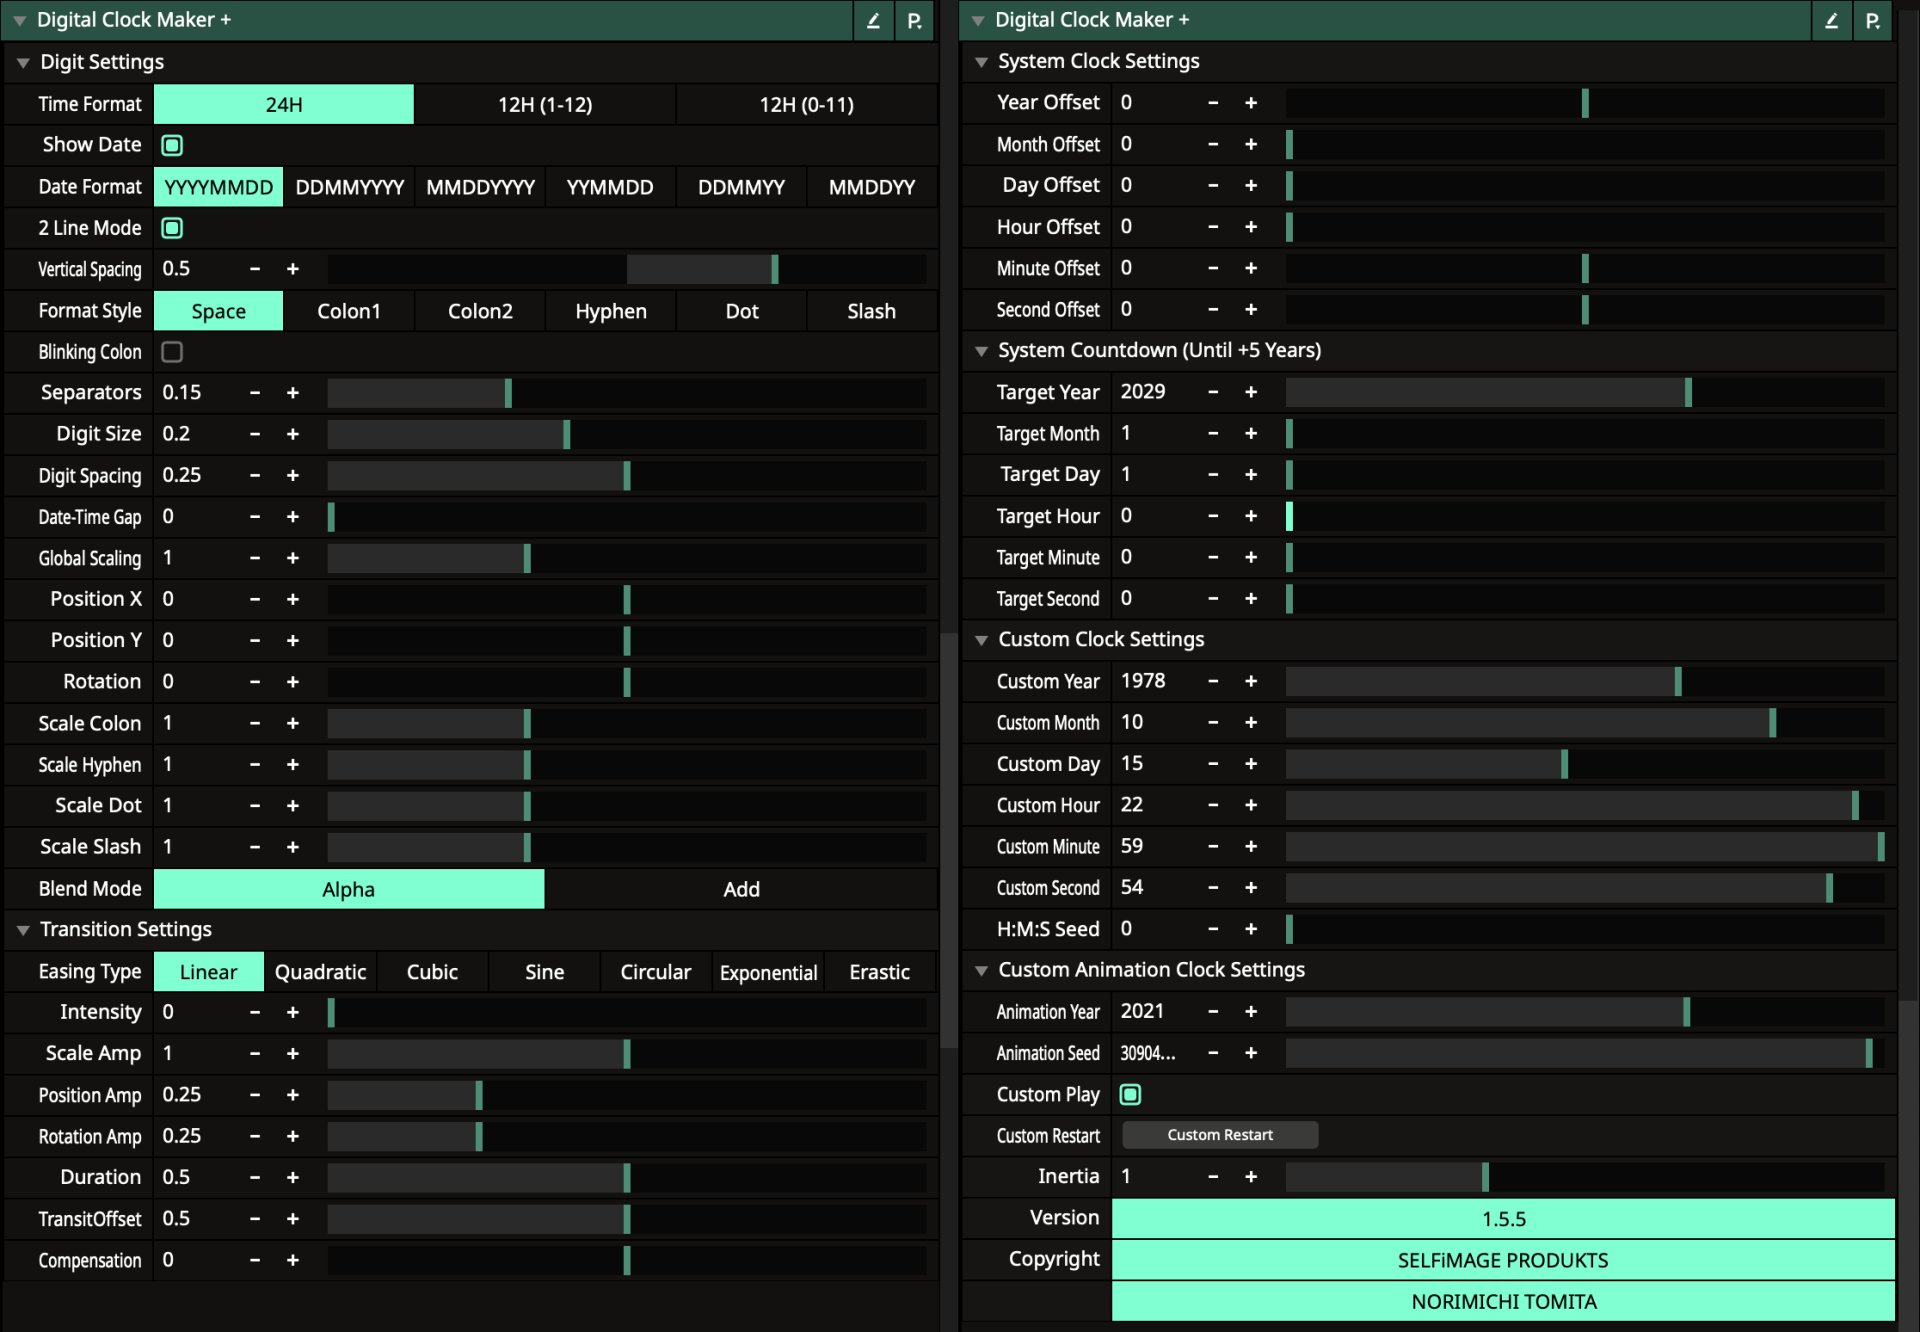Select 24H time format

[x=284, y=104]
